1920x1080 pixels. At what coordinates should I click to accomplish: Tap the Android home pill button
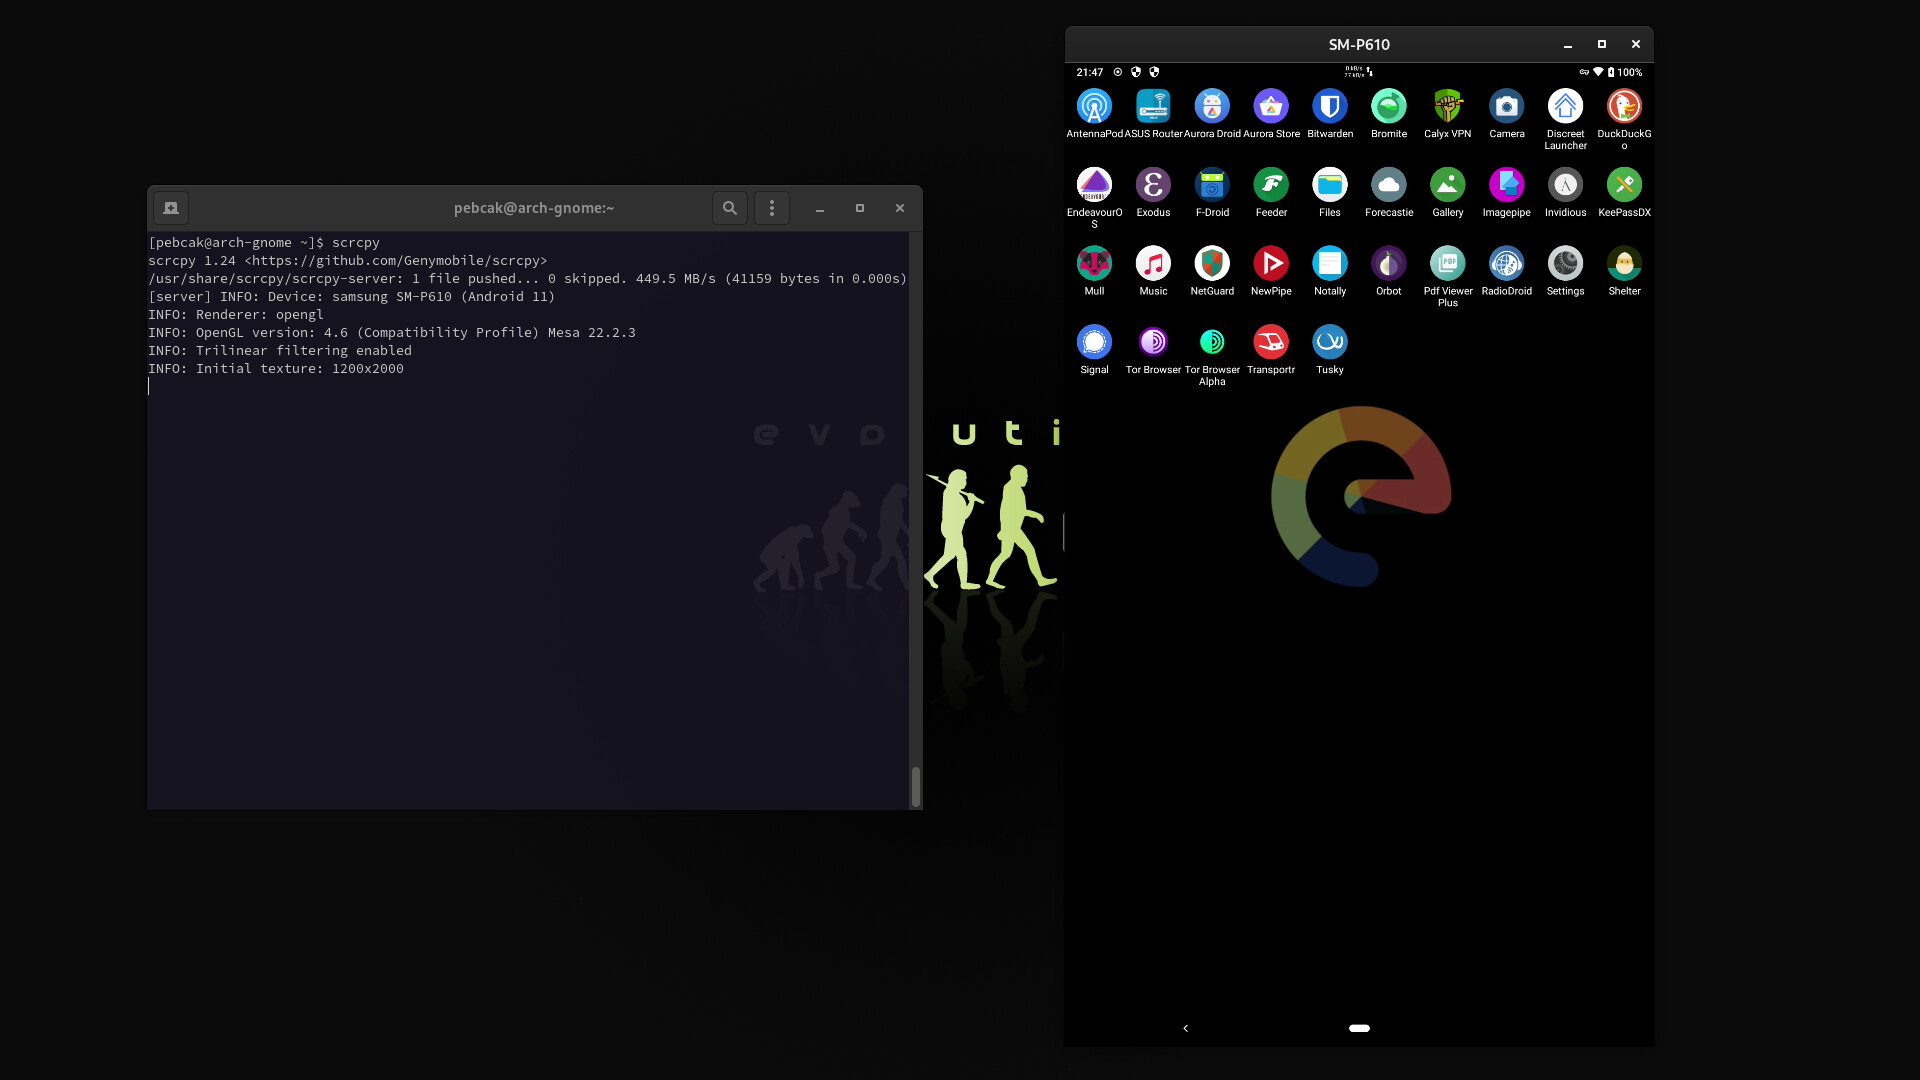click(1359, 1028)
